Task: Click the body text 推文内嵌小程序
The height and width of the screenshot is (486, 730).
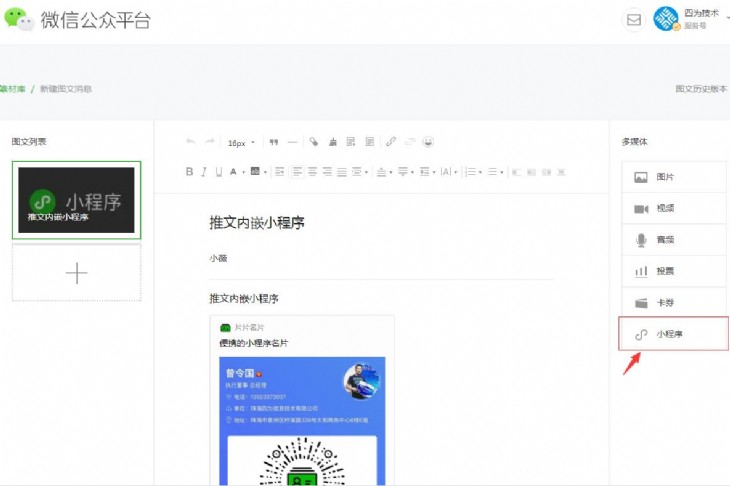Action: coord(244,298)
